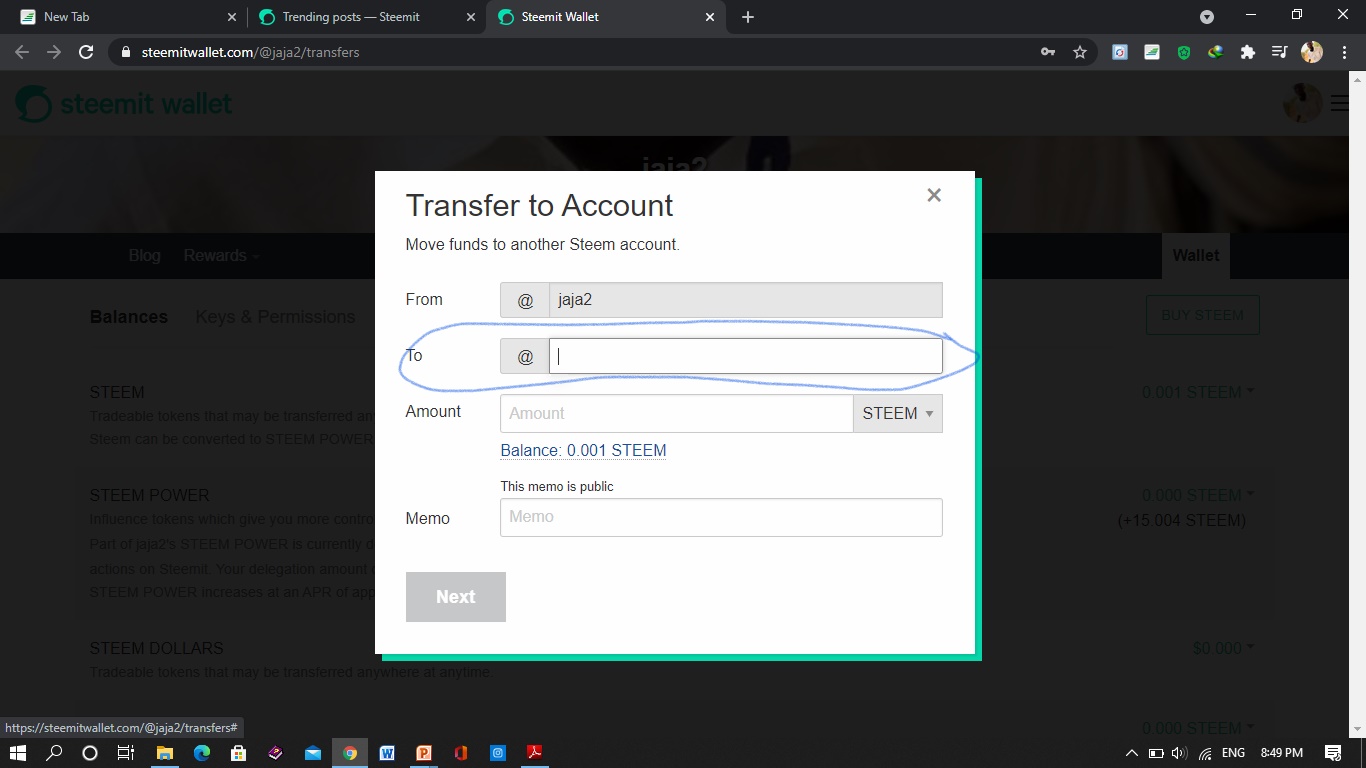Open the STEEM currency dropdown next to Amount
1366x768 pixels.
point(897,413)
